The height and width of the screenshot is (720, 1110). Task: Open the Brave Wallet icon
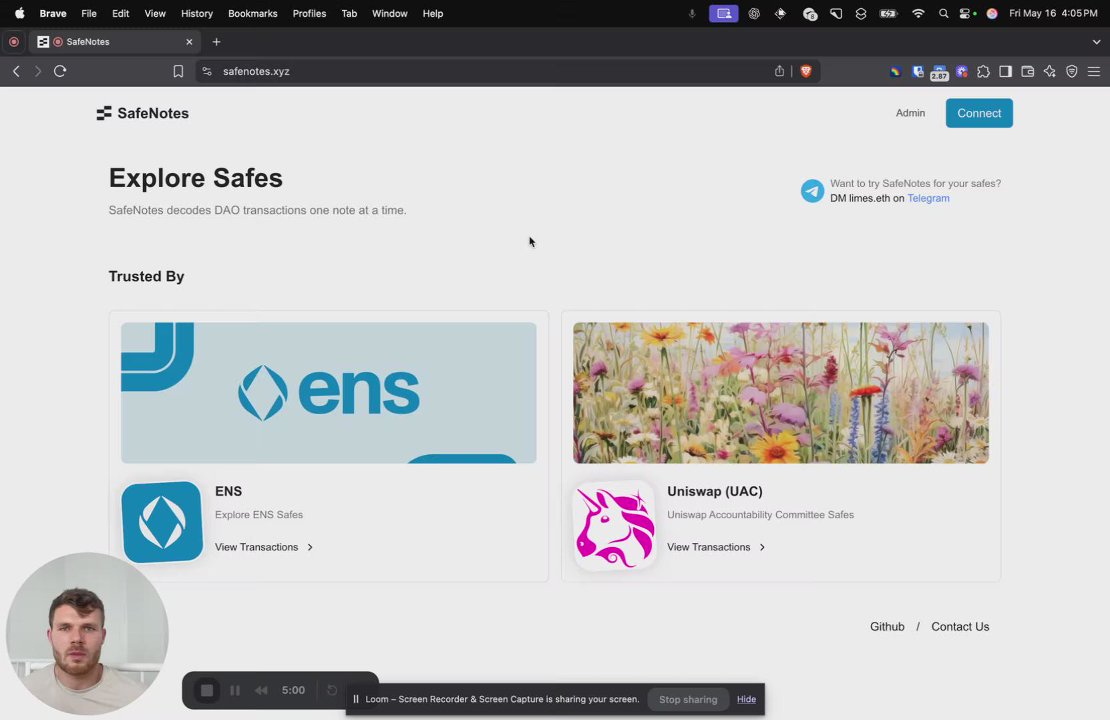pos(1027,72)
